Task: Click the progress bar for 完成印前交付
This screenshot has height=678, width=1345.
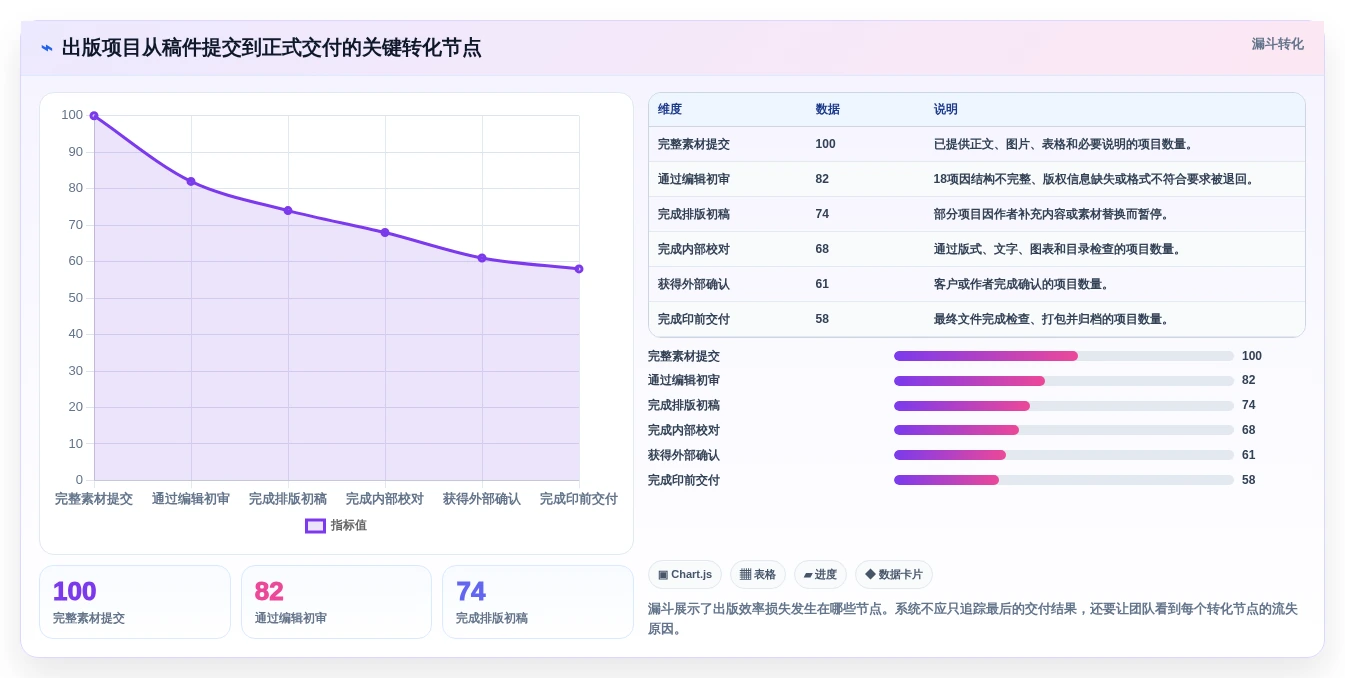Action: 1064,480
